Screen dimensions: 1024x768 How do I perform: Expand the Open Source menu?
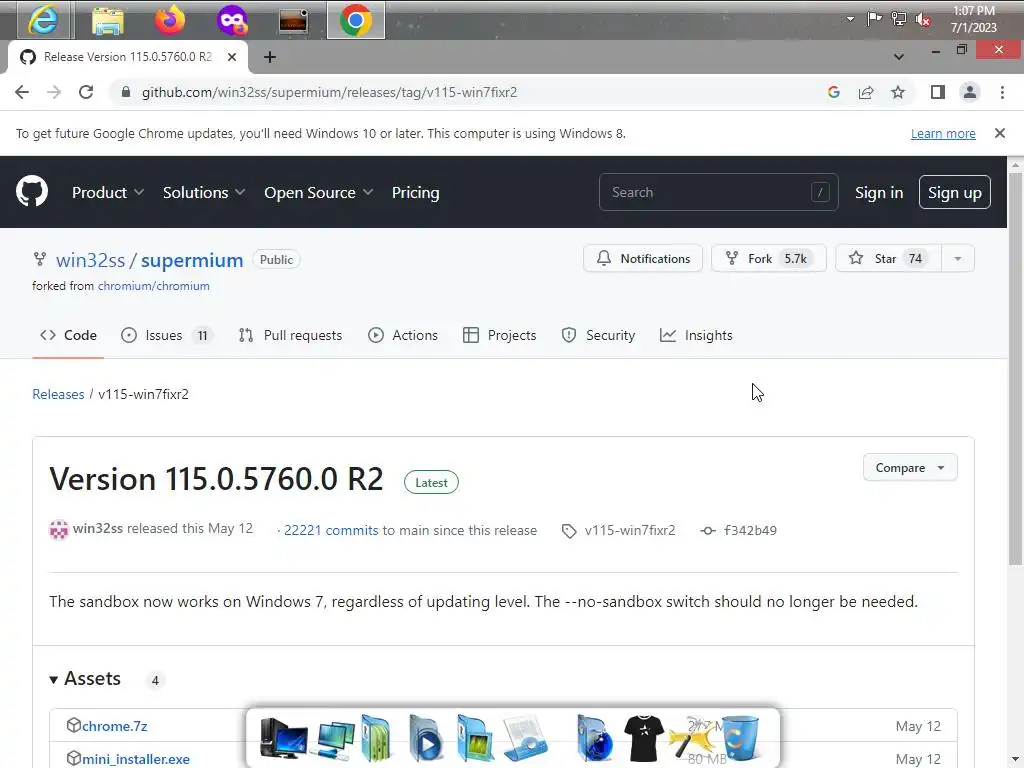[x=318, y=193]
